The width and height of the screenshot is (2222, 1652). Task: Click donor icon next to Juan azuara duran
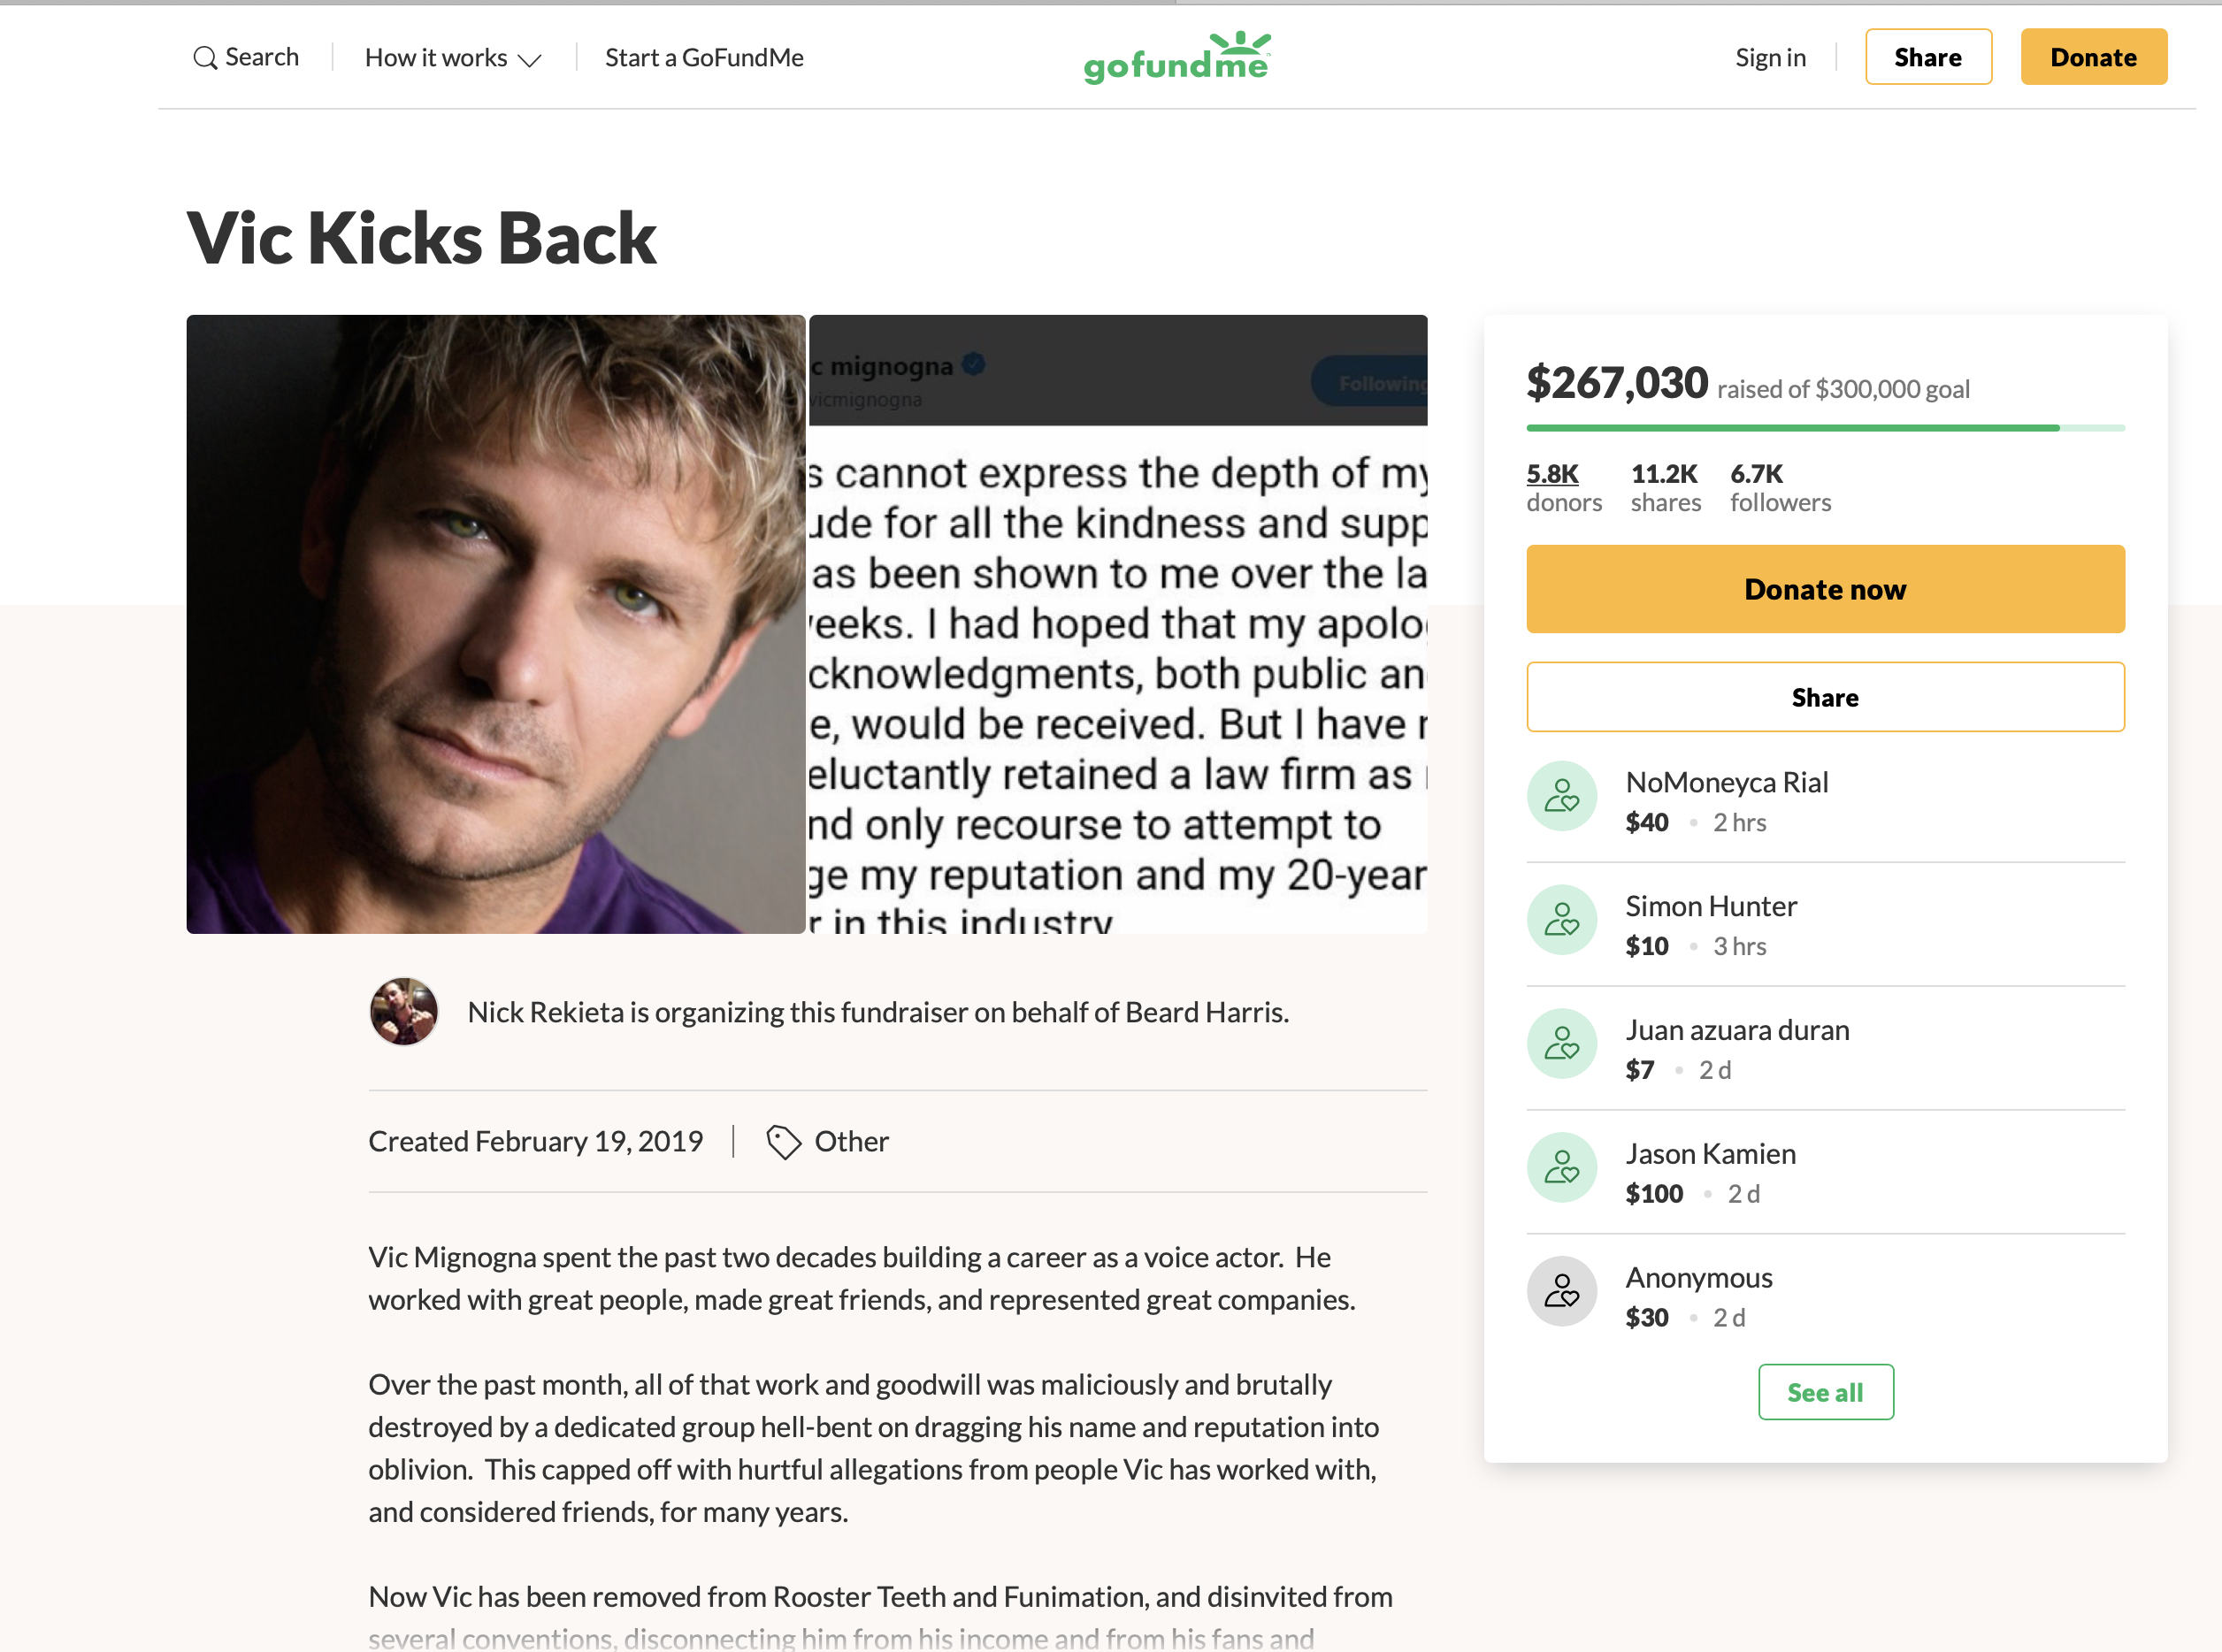click(1561, 1044)
